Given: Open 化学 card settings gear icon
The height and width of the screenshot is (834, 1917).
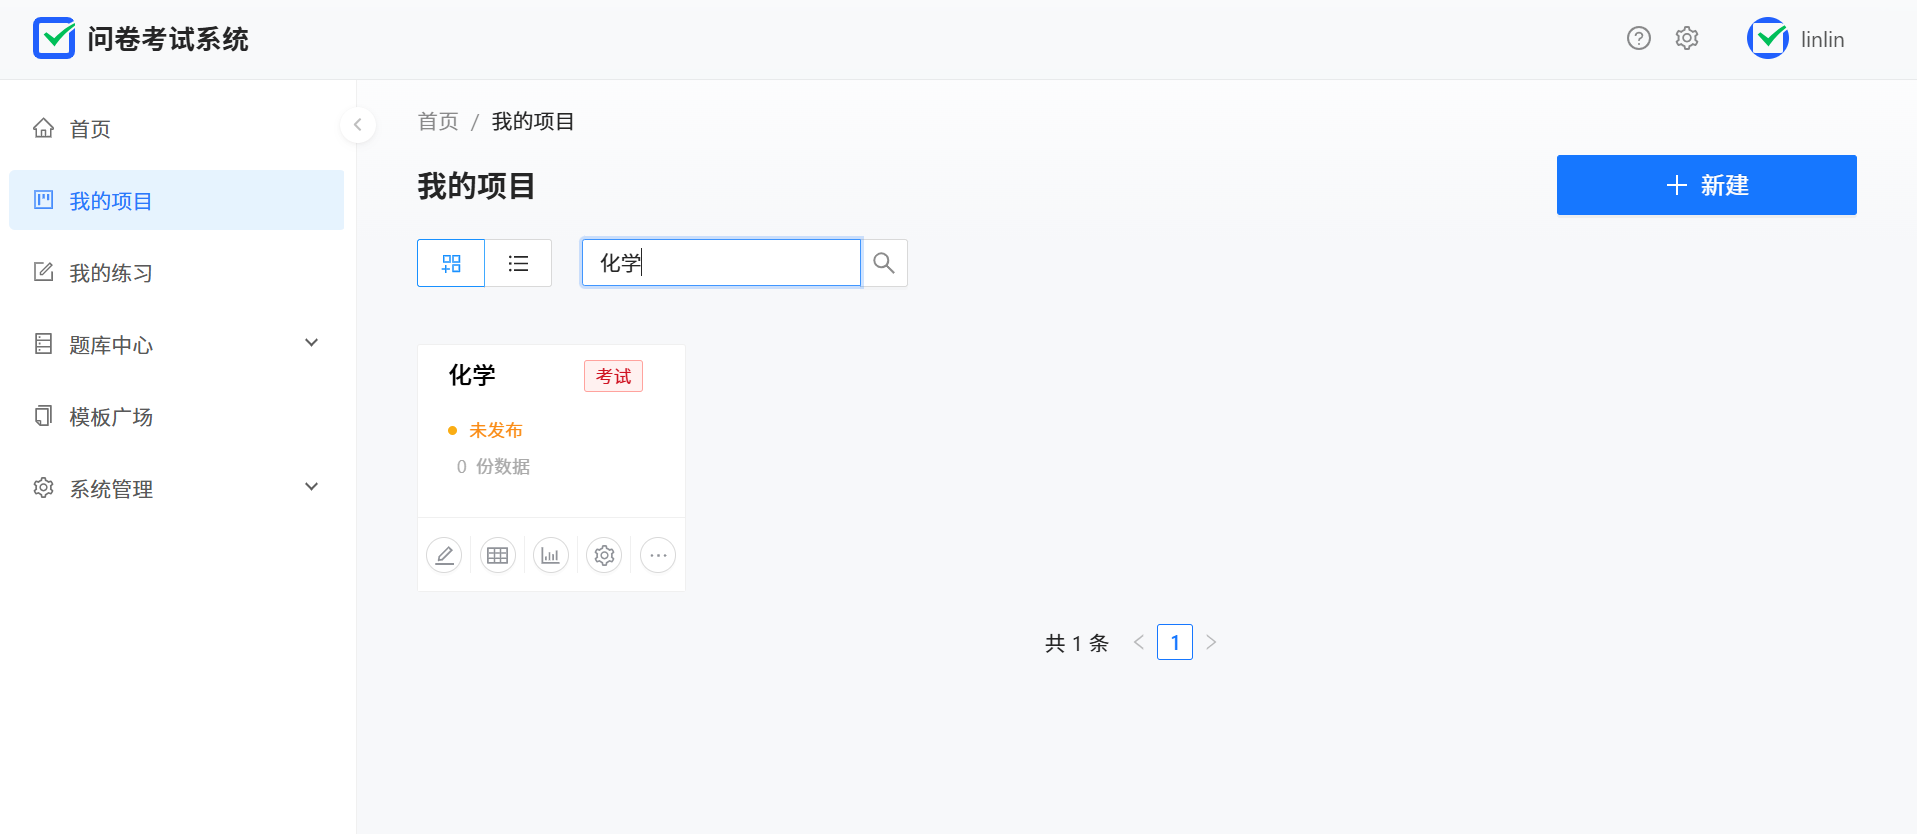Looking at the screenshot, I should coord(604,555).
